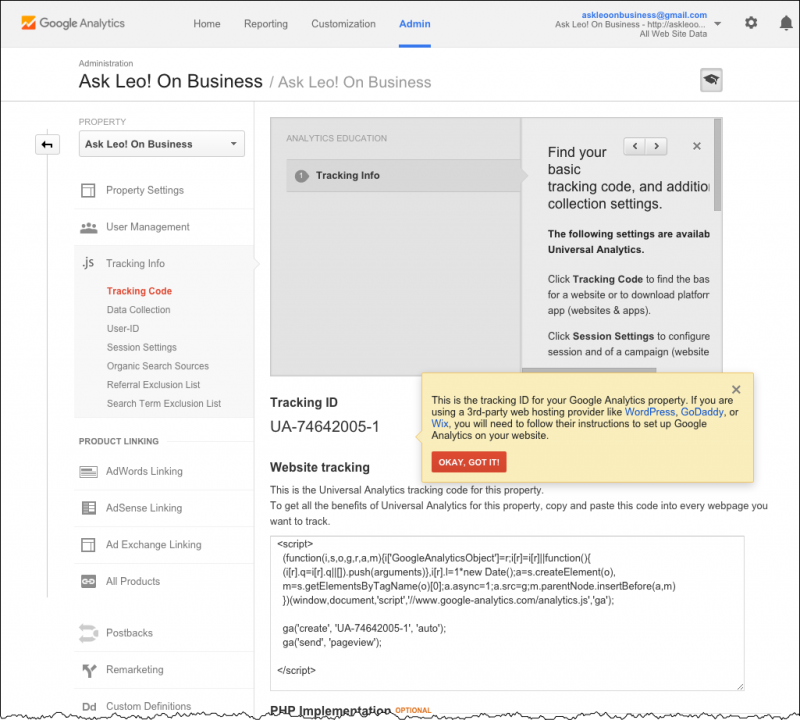Open the settings gear icon
Screen dimensions: 800x720
(751, 23)
